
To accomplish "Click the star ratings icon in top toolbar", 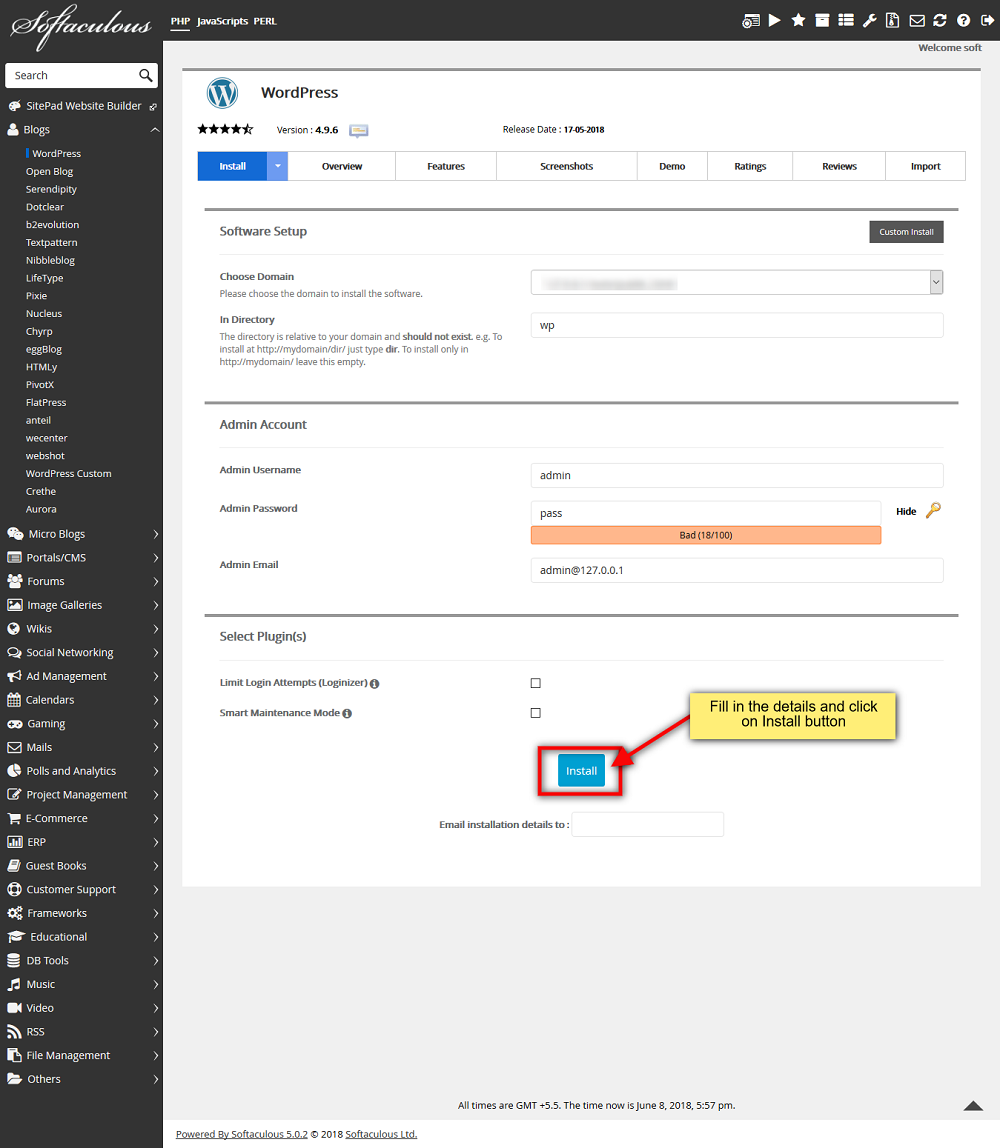I will coord(798,20).
